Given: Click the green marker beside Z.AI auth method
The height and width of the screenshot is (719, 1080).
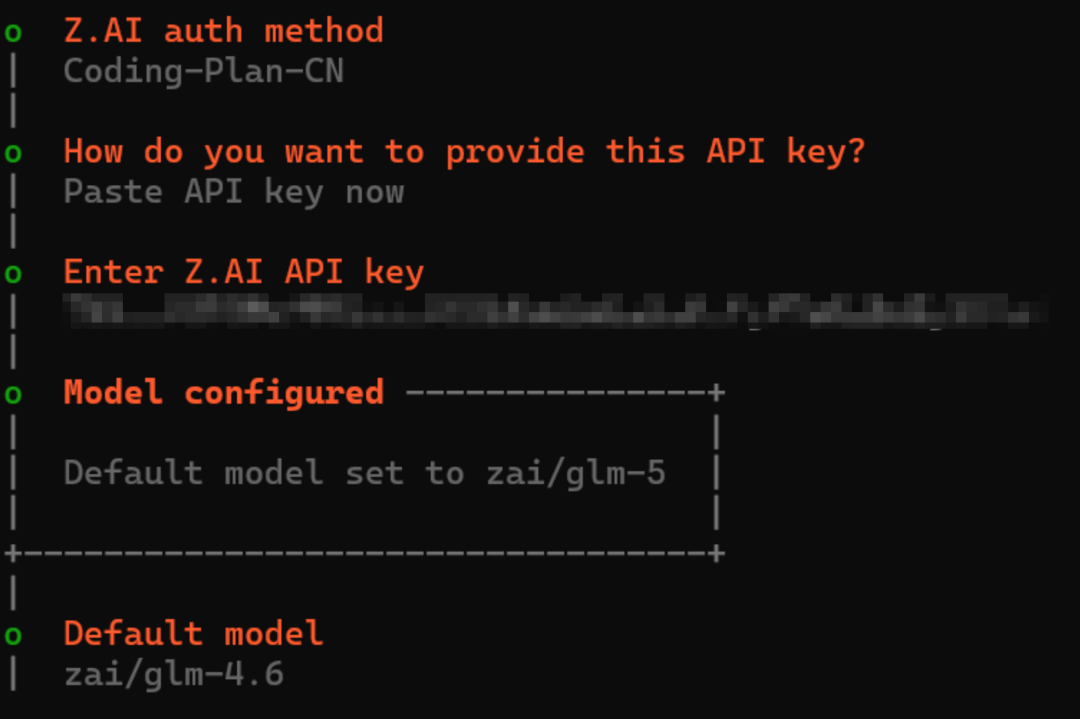Looking at the screenshot, I should tap(13, 33).
